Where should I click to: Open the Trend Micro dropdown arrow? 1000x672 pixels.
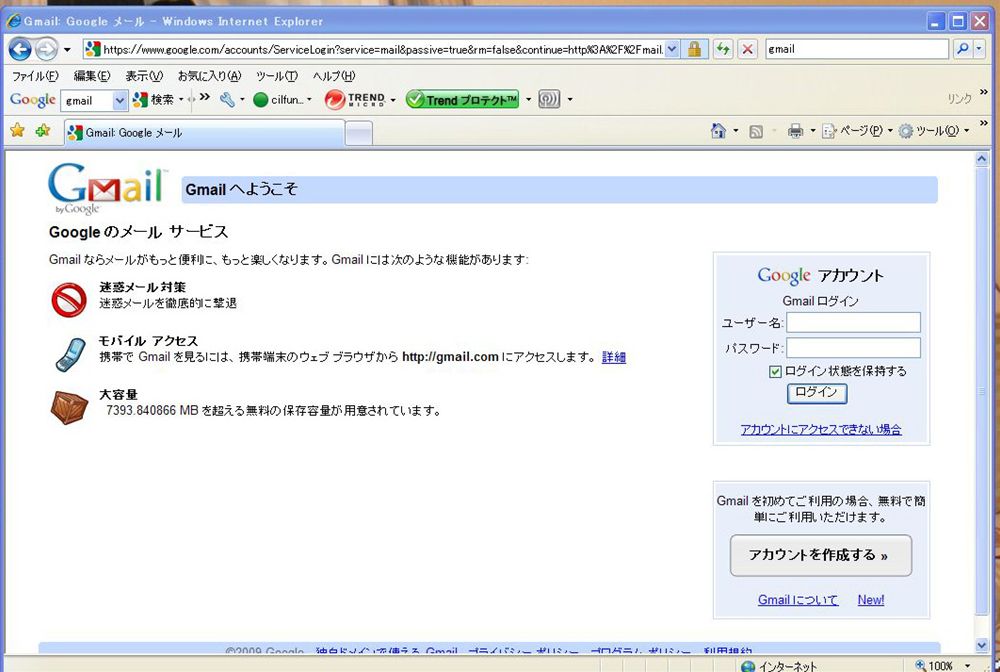point(393,100)
